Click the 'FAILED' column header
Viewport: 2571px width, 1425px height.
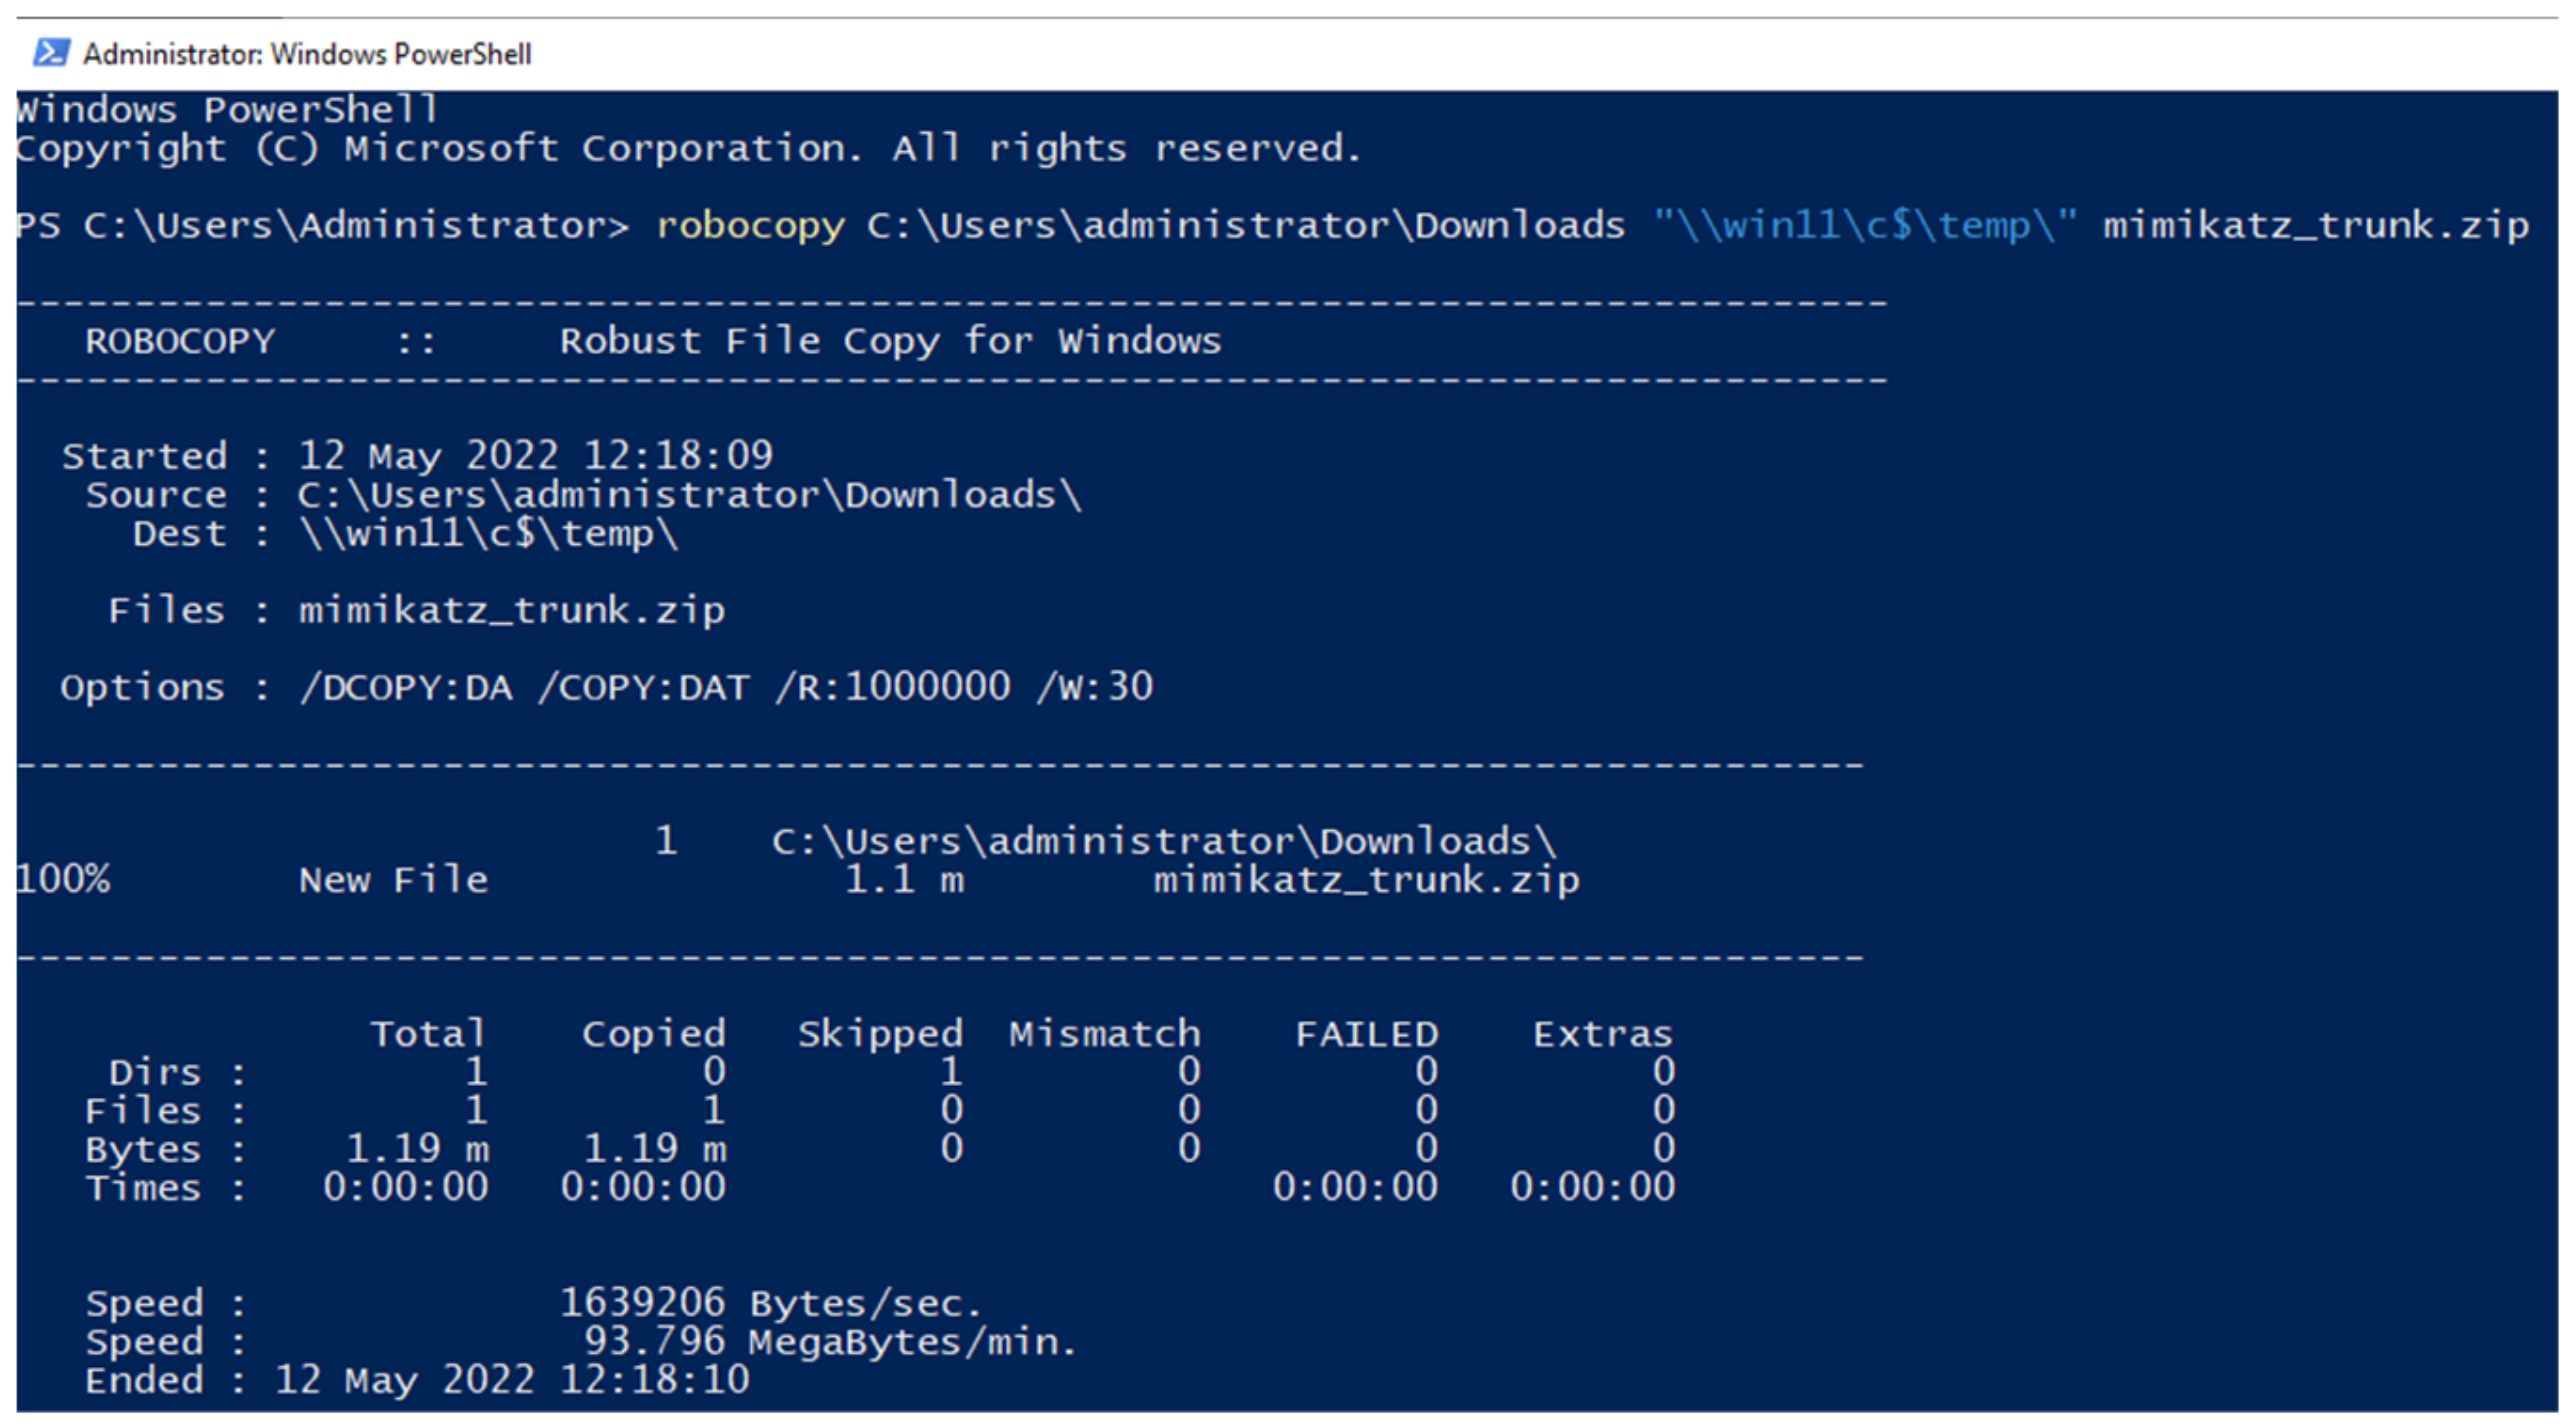1365,1034
